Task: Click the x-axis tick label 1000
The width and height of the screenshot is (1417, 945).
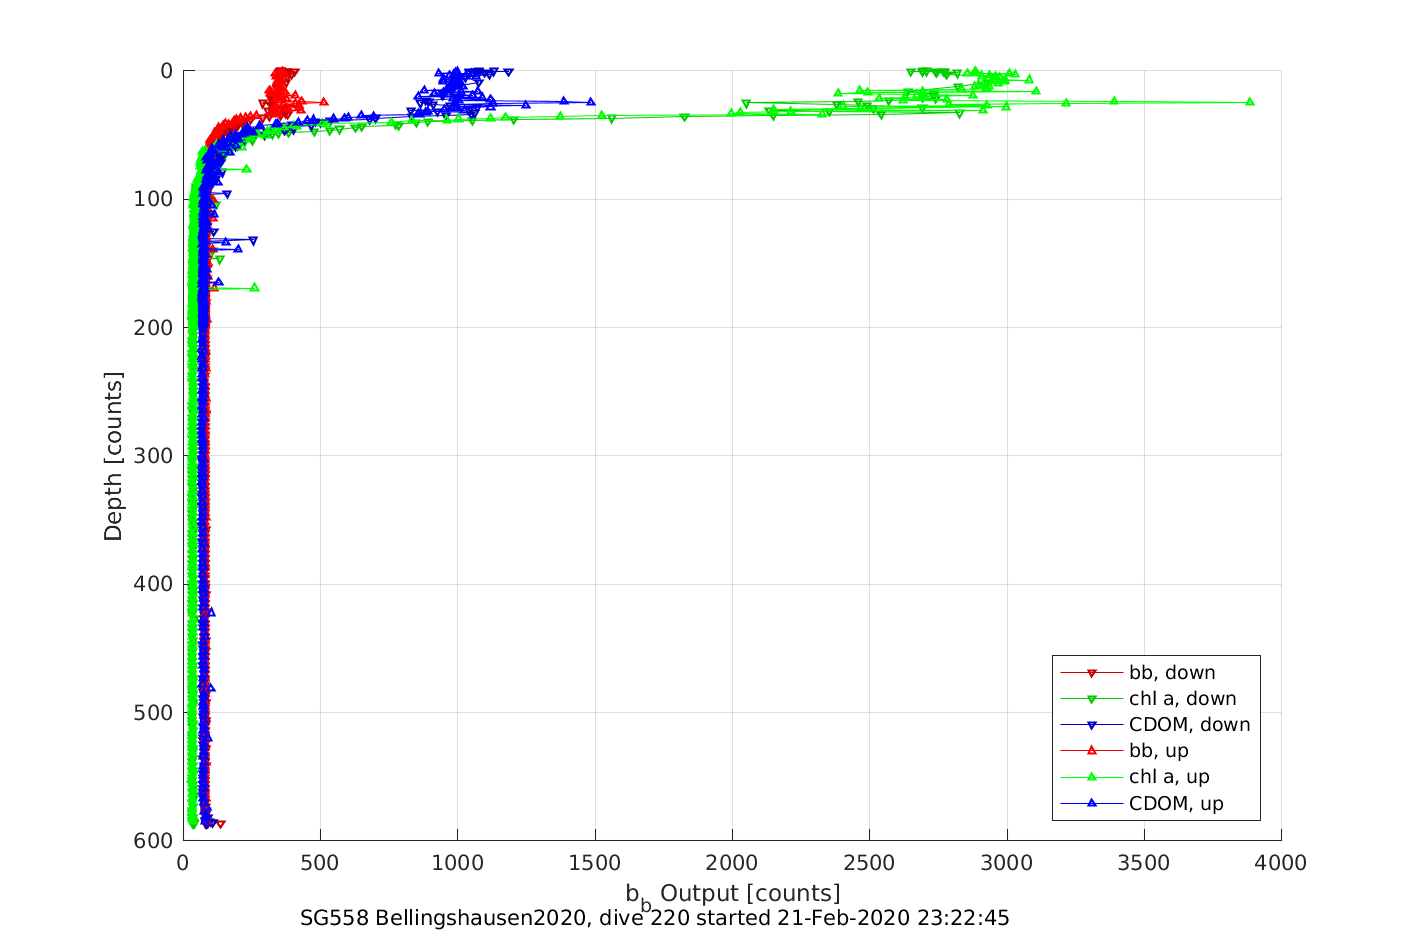Action: [457, 863]
